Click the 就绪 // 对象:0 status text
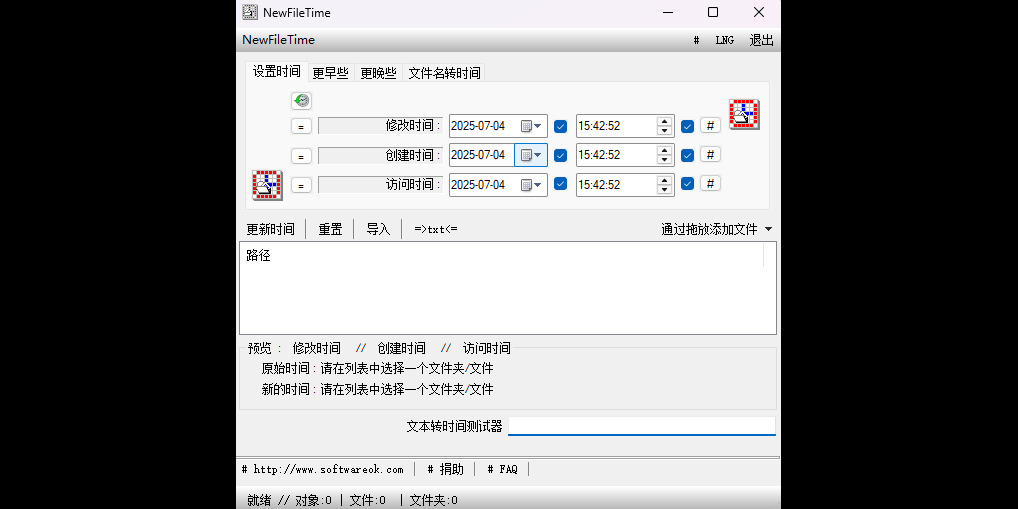Viewport: 1018px width, 509px height. click(290, 500)
